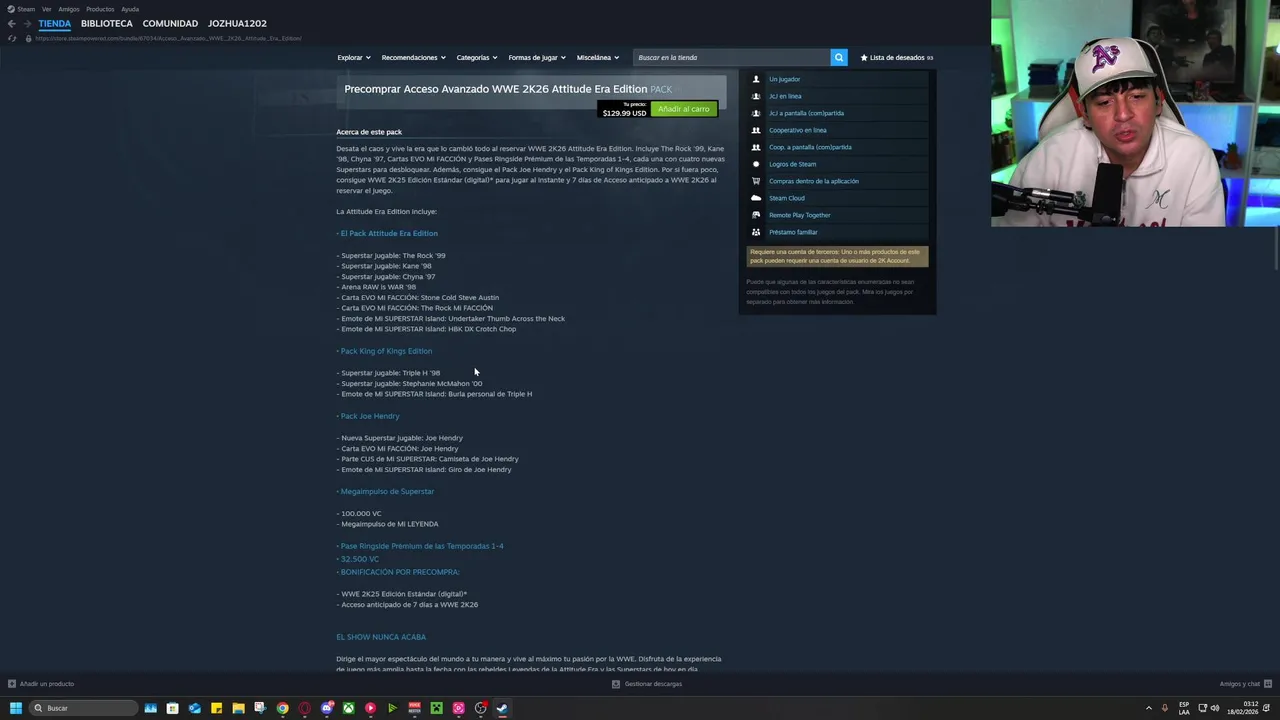Add the pack with Añadir al carro
The image size is (1280, 720).
coord(683,109)
